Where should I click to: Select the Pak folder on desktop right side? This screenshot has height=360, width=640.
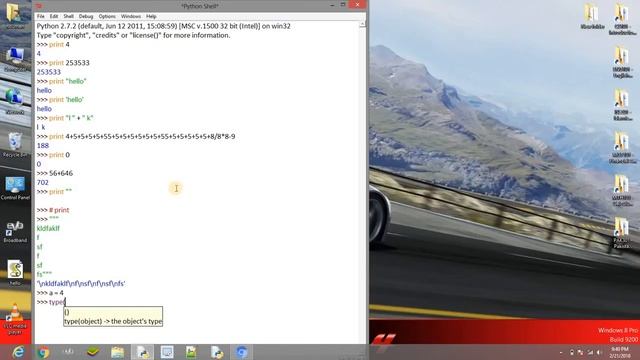(x=621, y=233)
